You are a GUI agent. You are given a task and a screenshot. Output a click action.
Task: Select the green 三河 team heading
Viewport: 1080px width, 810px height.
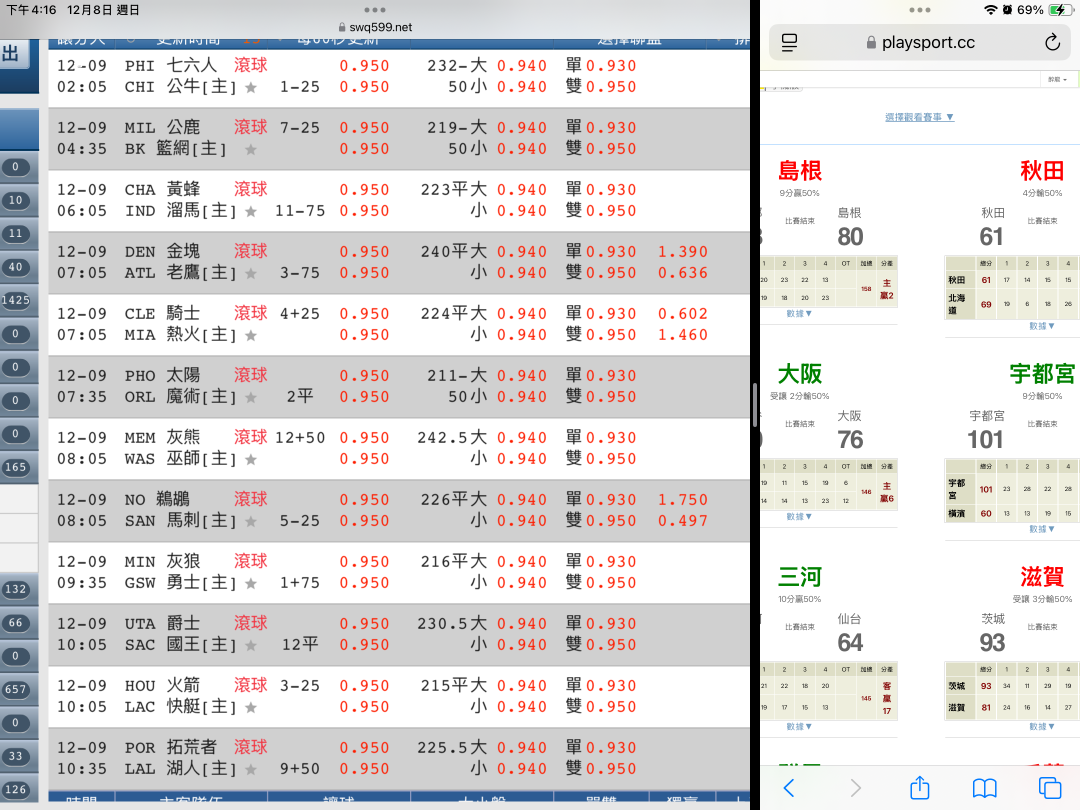point(800,577)
